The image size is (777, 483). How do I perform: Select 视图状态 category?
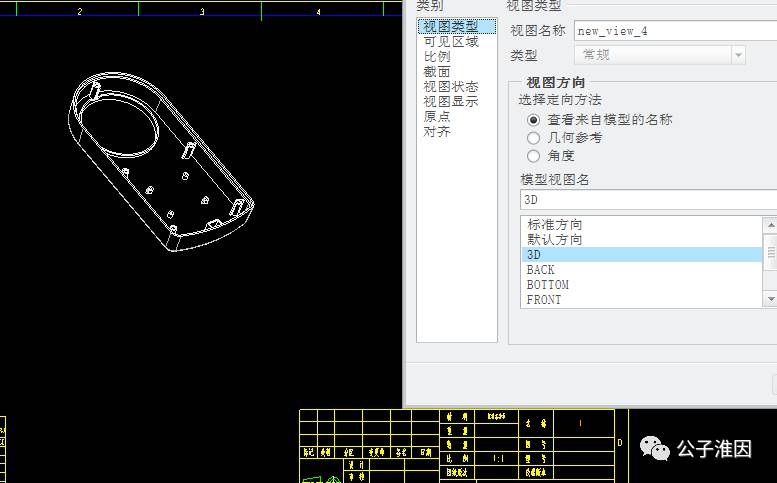point(450,87)
